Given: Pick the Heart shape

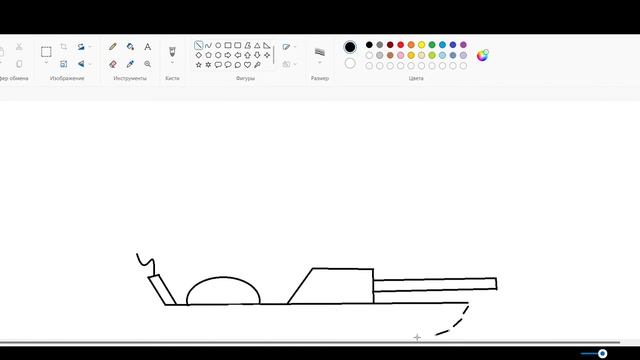Looking at the screenshot, I should [247, 65].
